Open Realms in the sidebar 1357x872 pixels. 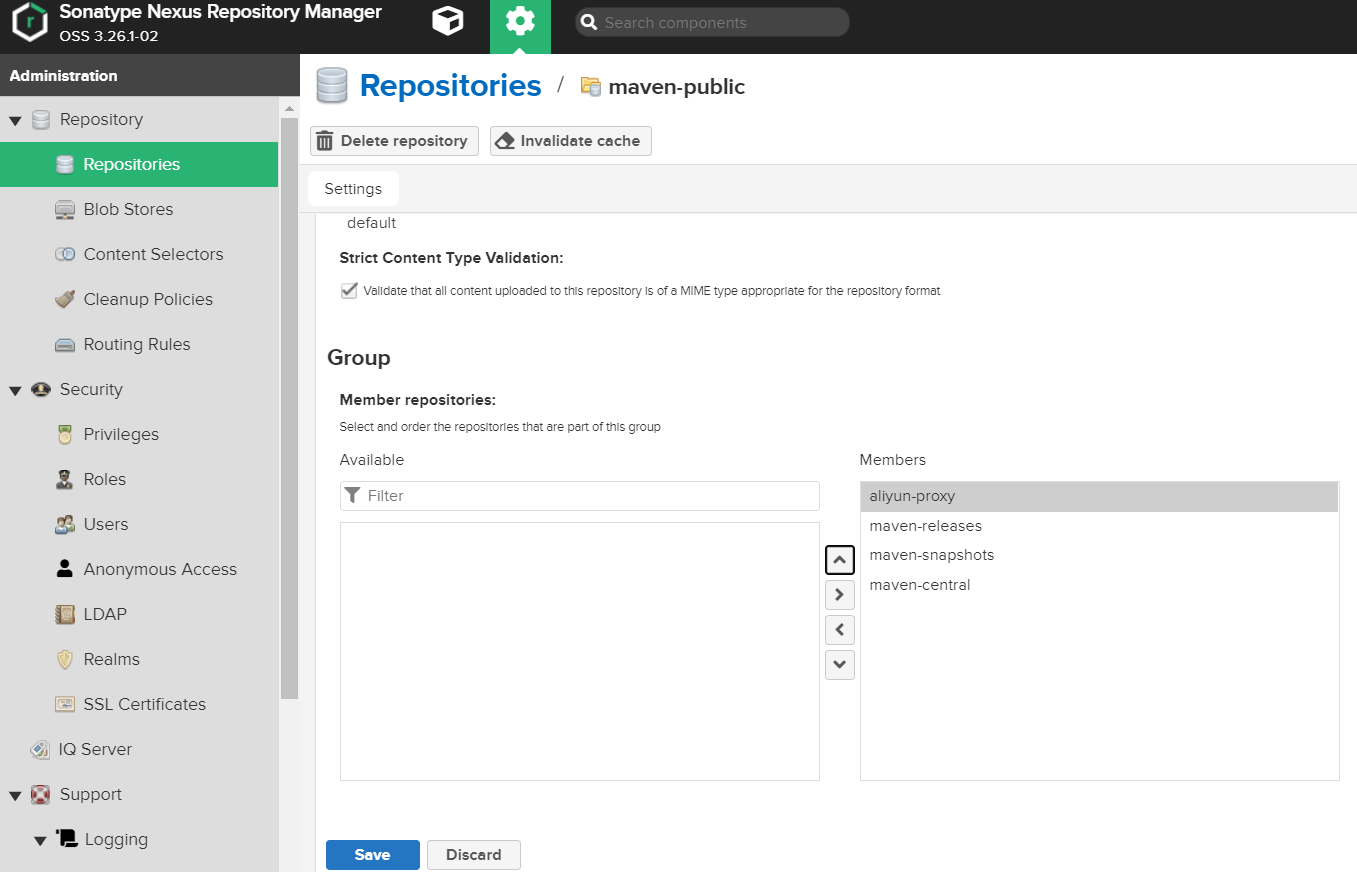click(139, 659)
